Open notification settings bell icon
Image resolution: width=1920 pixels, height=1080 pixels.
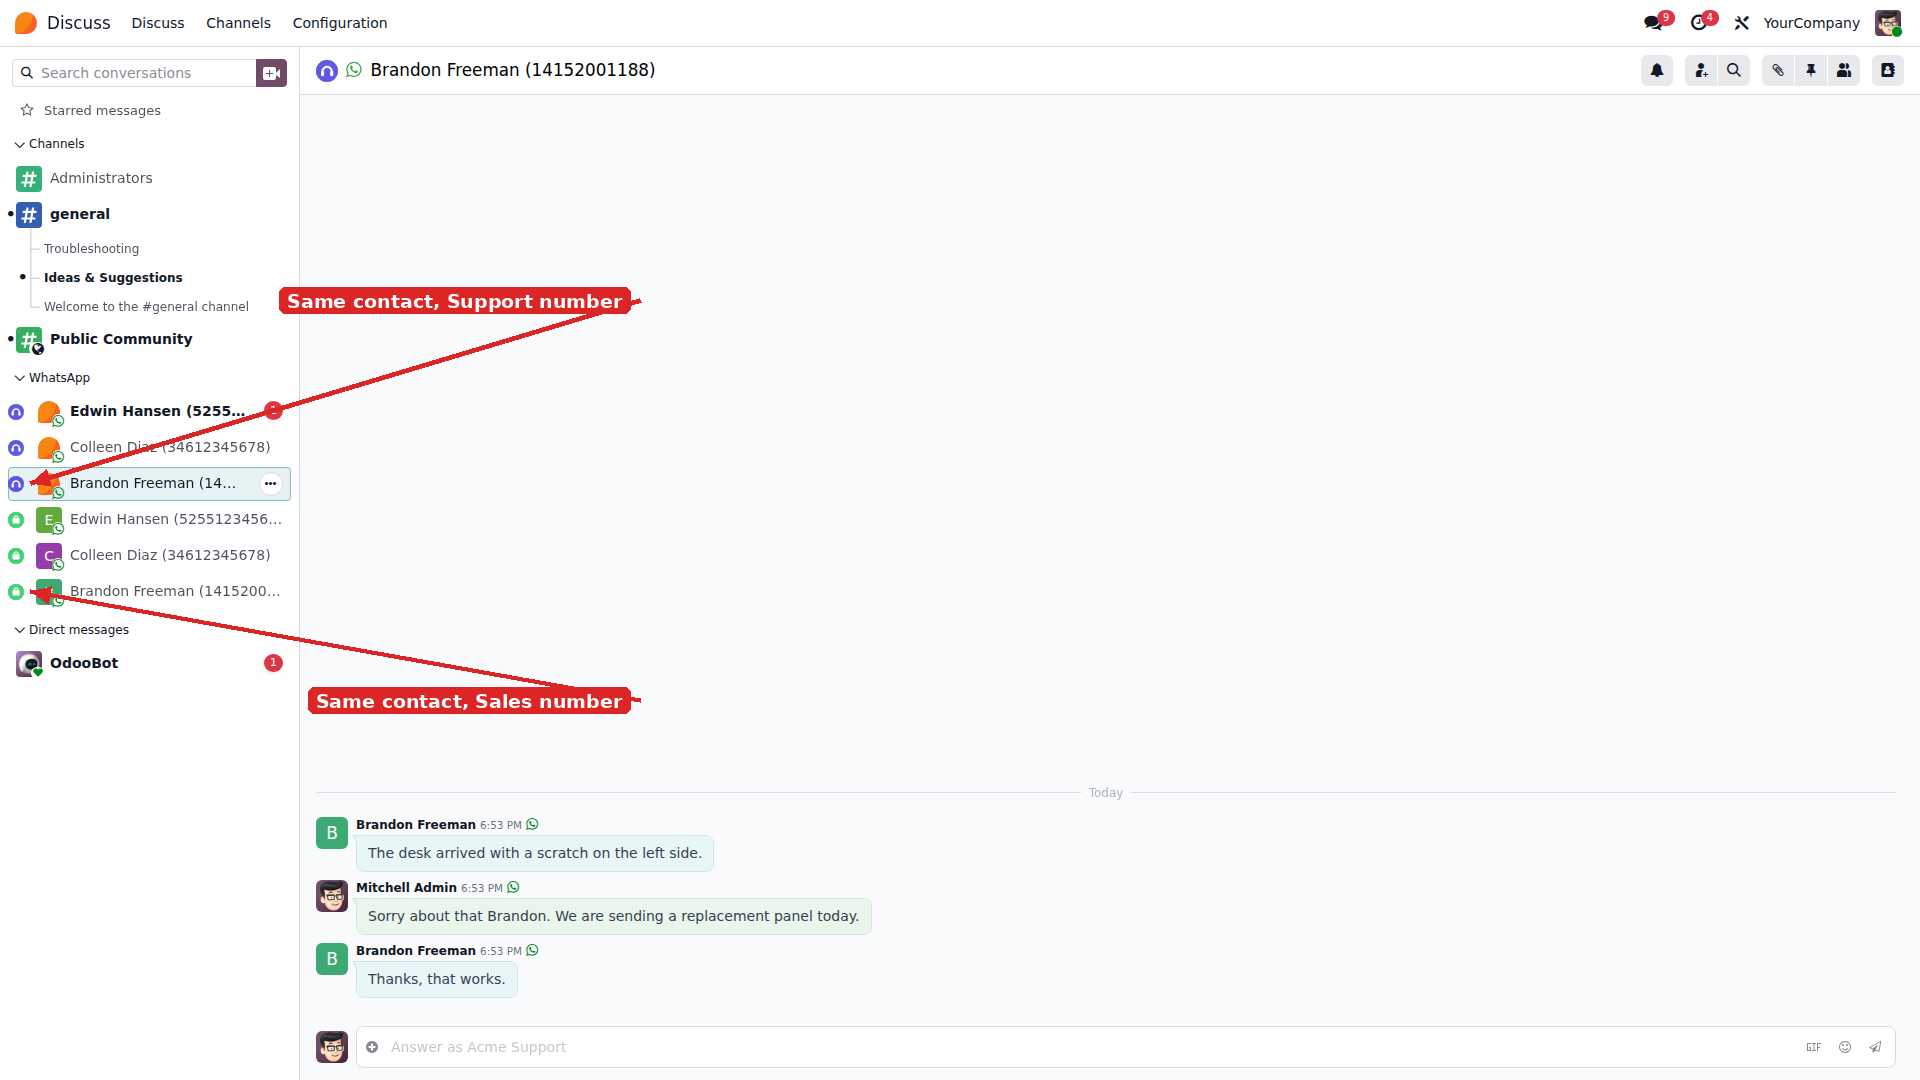pyautogui.click(x=1657, y=70)
